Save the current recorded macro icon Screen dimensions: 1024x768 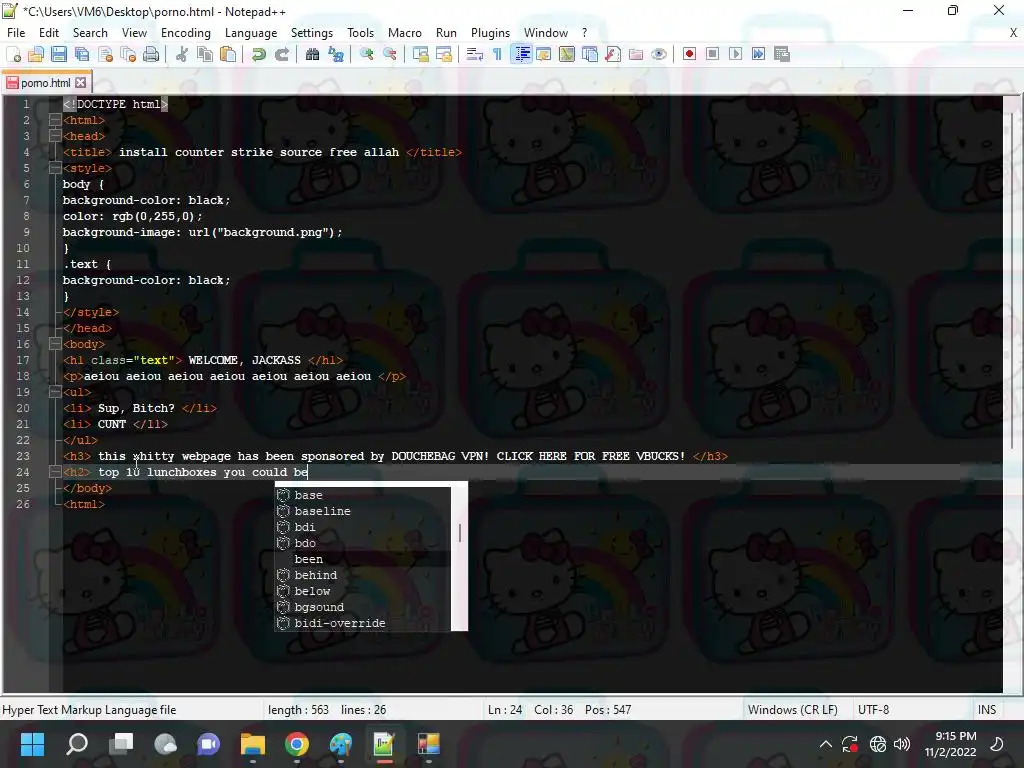point(782,54)
